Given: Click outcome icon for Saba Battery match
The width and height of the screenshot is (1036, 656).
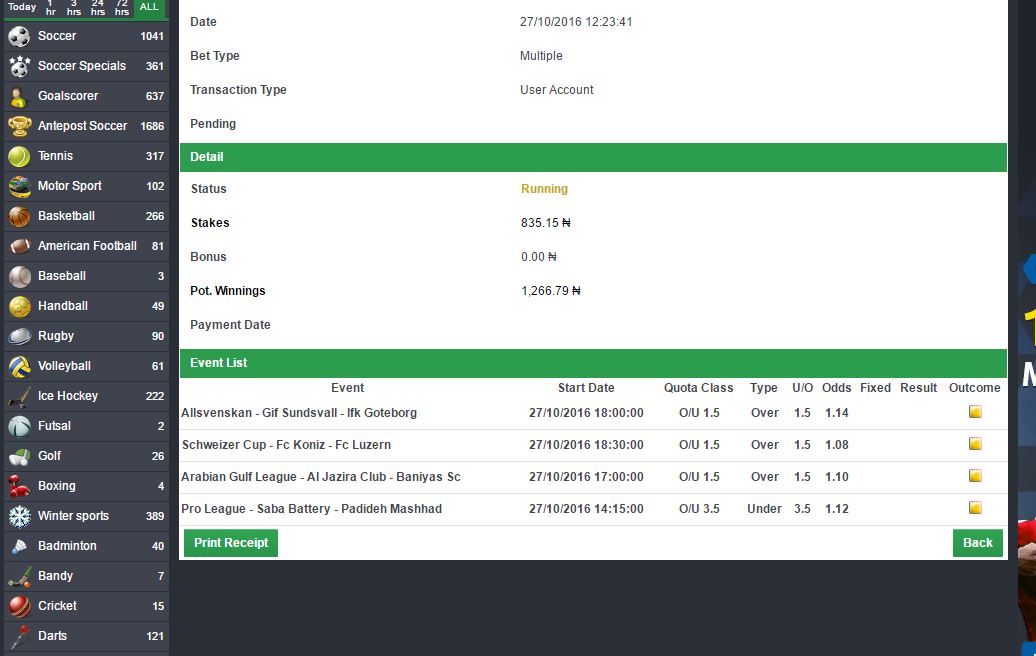Looking at the screenshot, I should click(975, 507).
